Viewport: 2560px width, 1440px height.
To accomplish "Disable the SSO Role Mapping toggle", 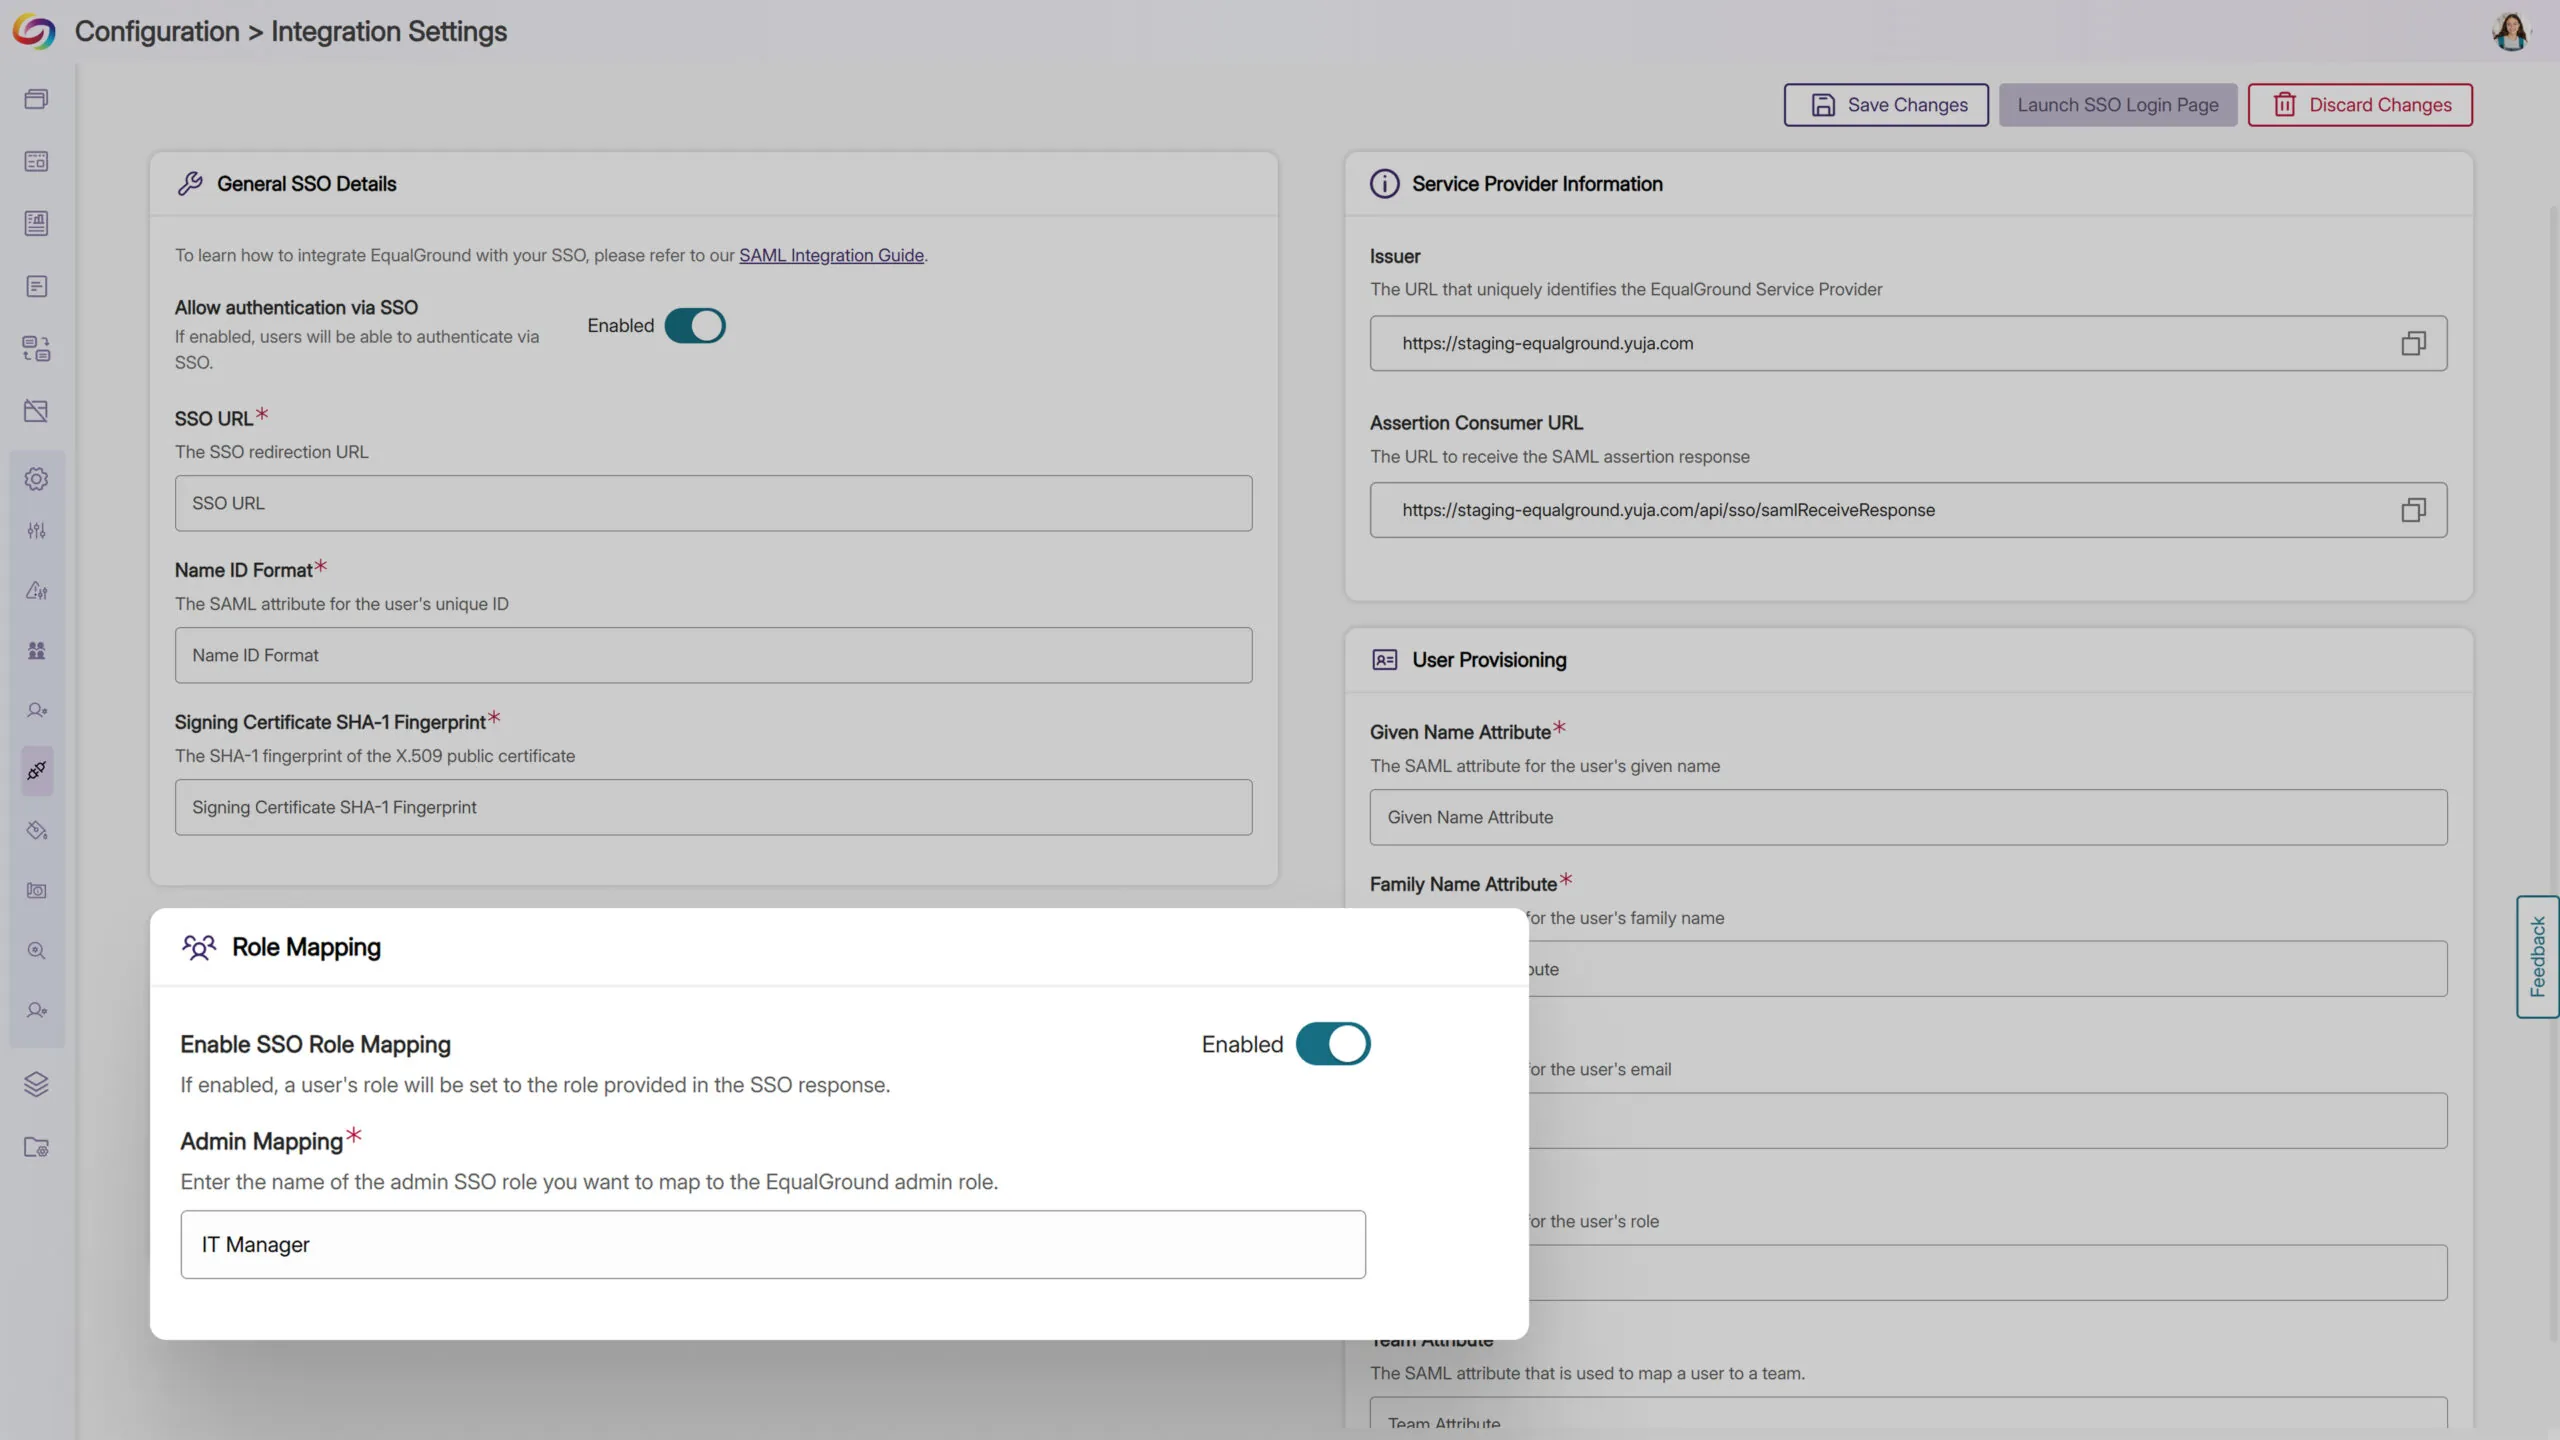I will coord(1332,1044).
